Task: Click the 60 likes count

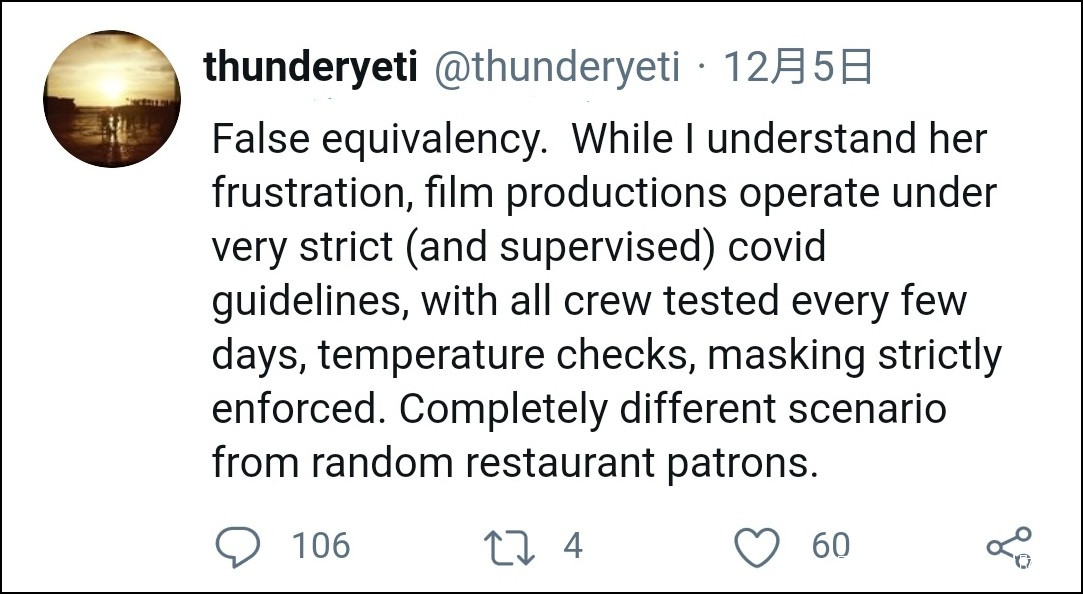Action: point(830,546)
